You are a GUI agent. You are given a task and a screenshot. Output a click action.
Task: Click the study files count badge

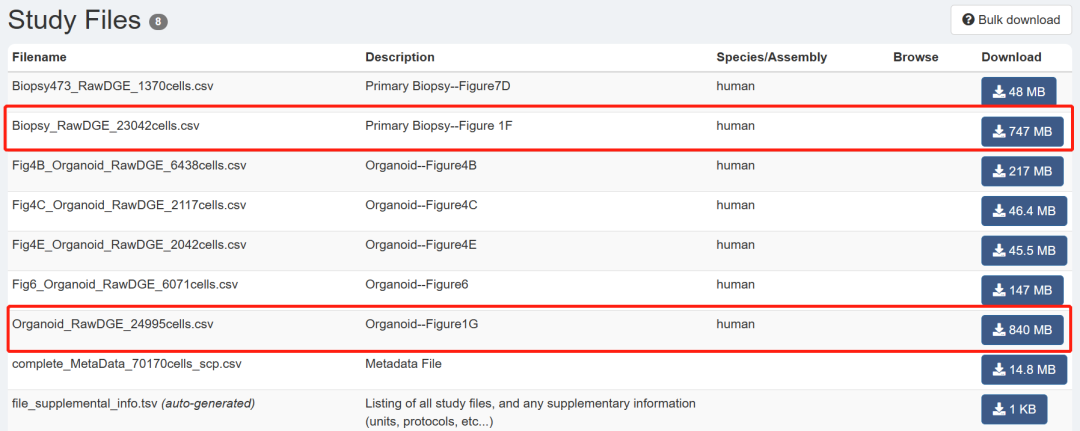coord(158,22)
